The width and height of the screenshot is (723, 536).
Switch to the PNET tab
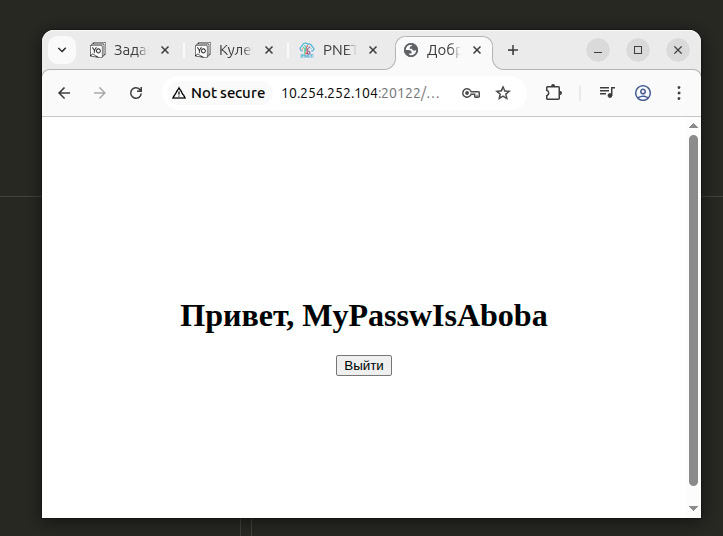click(330, 50)
